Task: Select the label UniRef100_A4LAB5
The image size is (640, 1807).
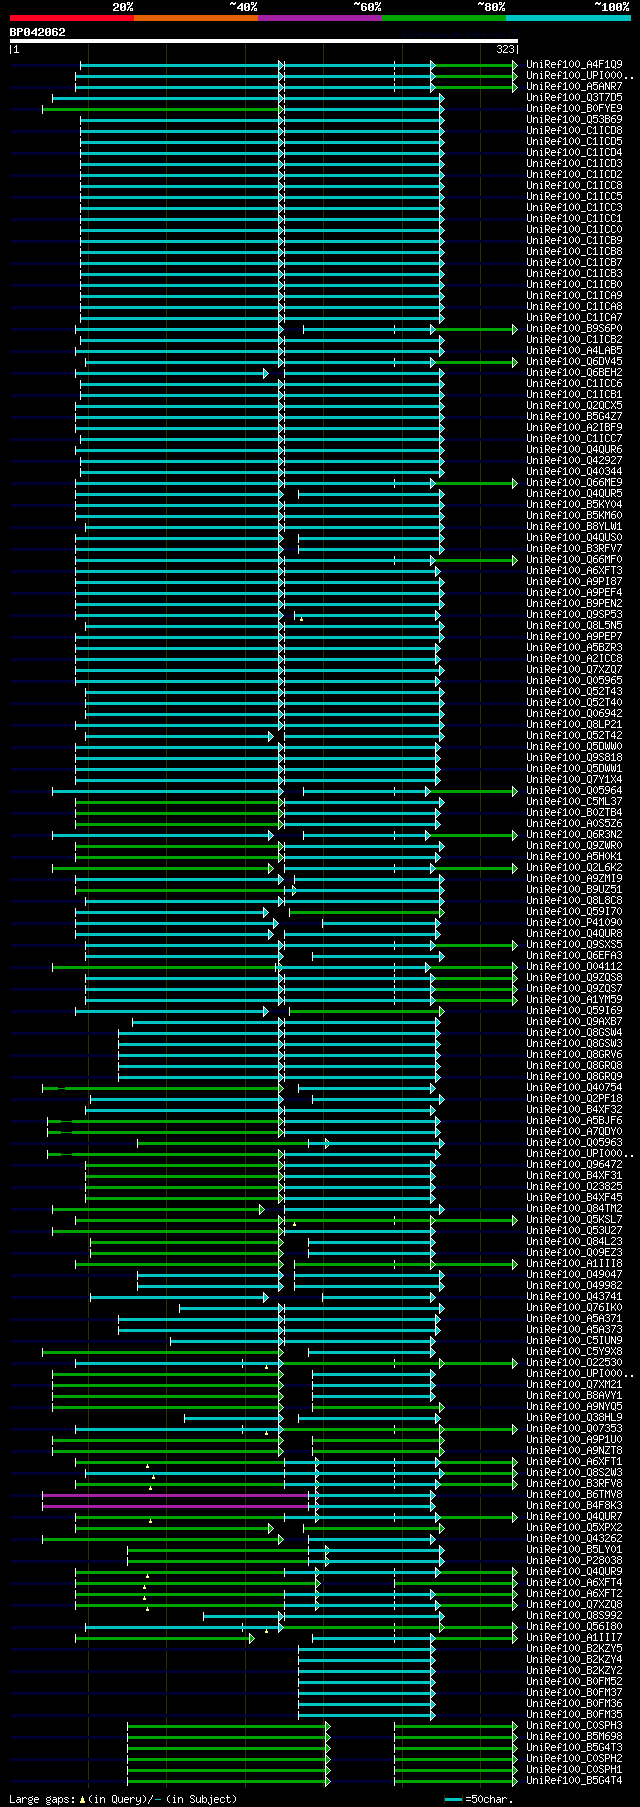Action: (574, 351)
